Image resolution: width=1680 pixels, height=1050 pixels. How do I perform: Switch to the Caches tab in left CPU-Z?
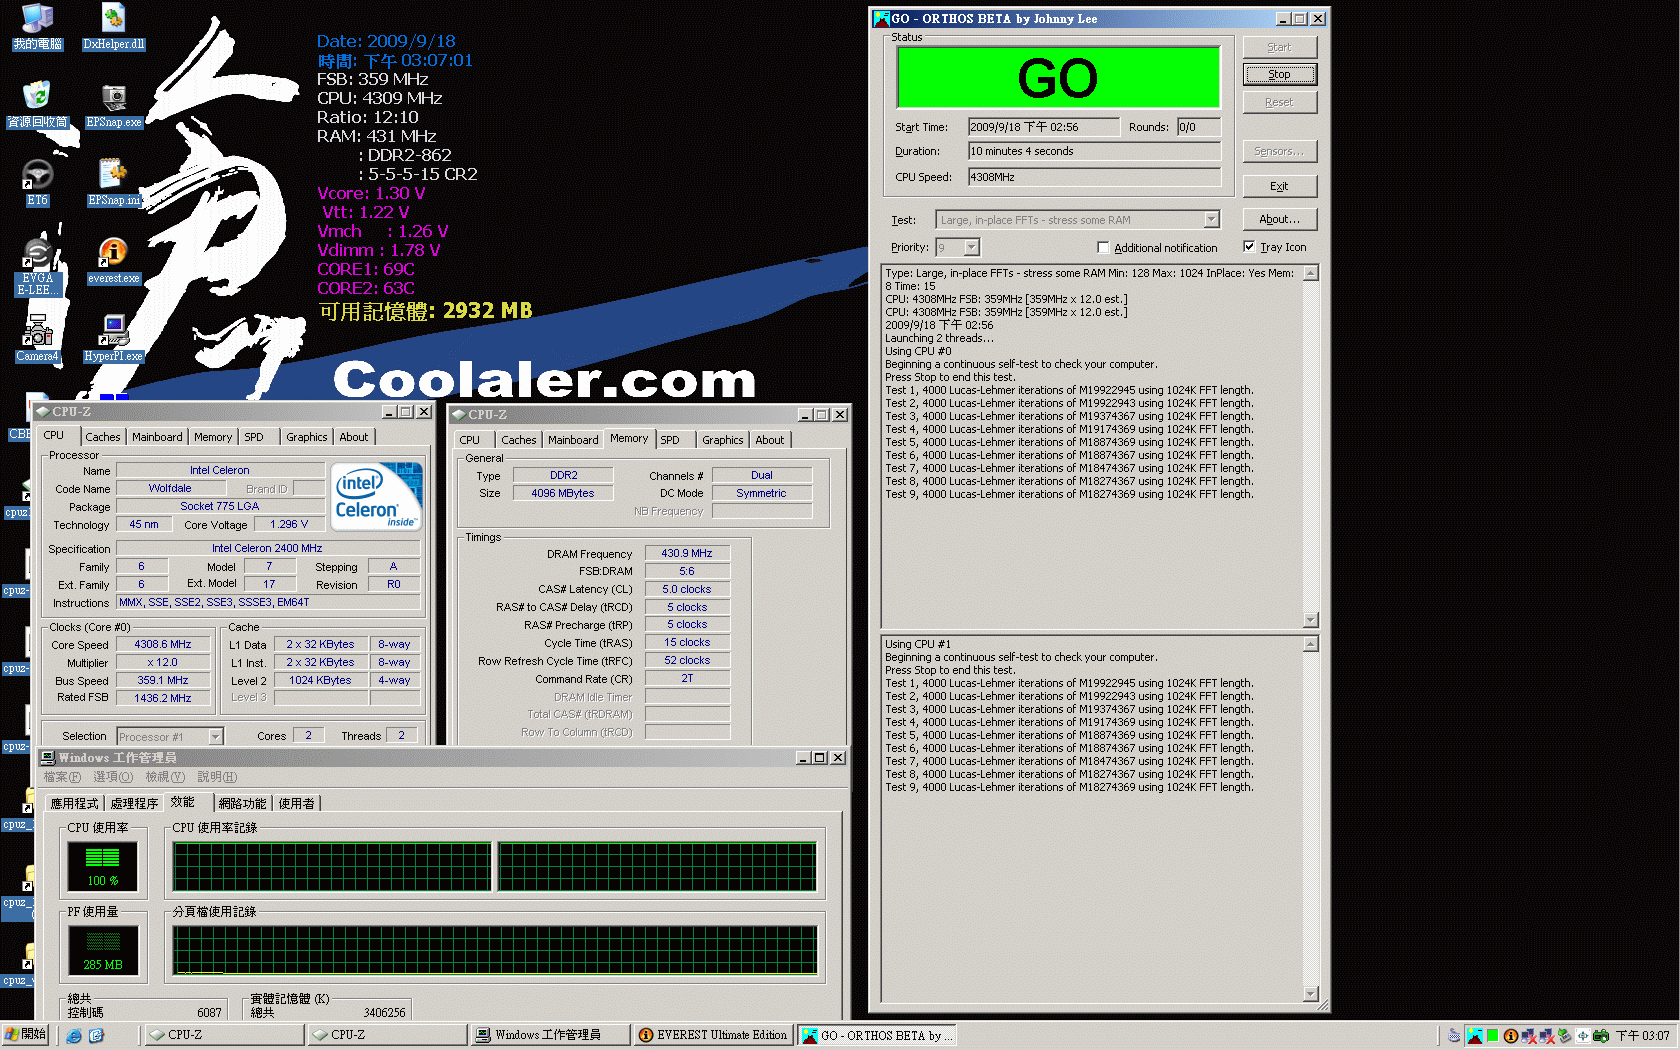click(x=102, y=437)
